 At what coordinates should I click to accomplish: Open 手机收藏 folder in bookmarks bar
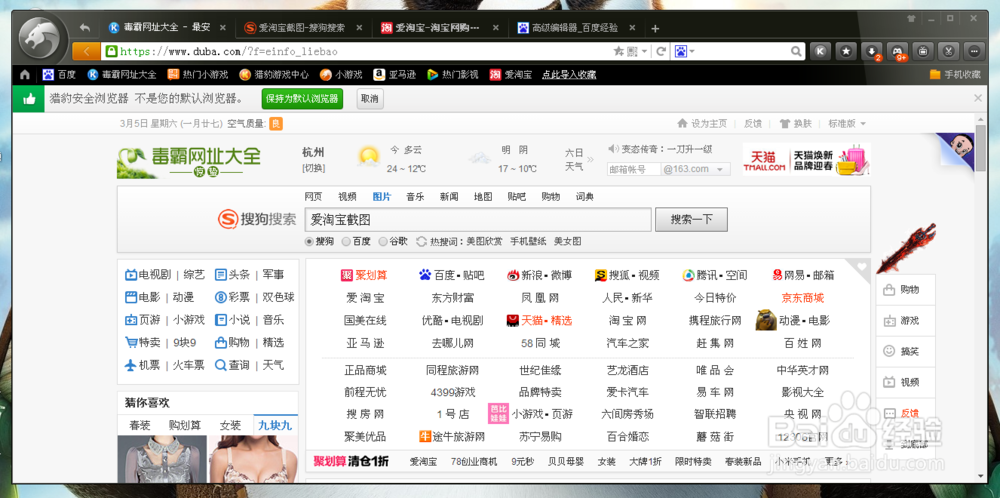[955, 75]
